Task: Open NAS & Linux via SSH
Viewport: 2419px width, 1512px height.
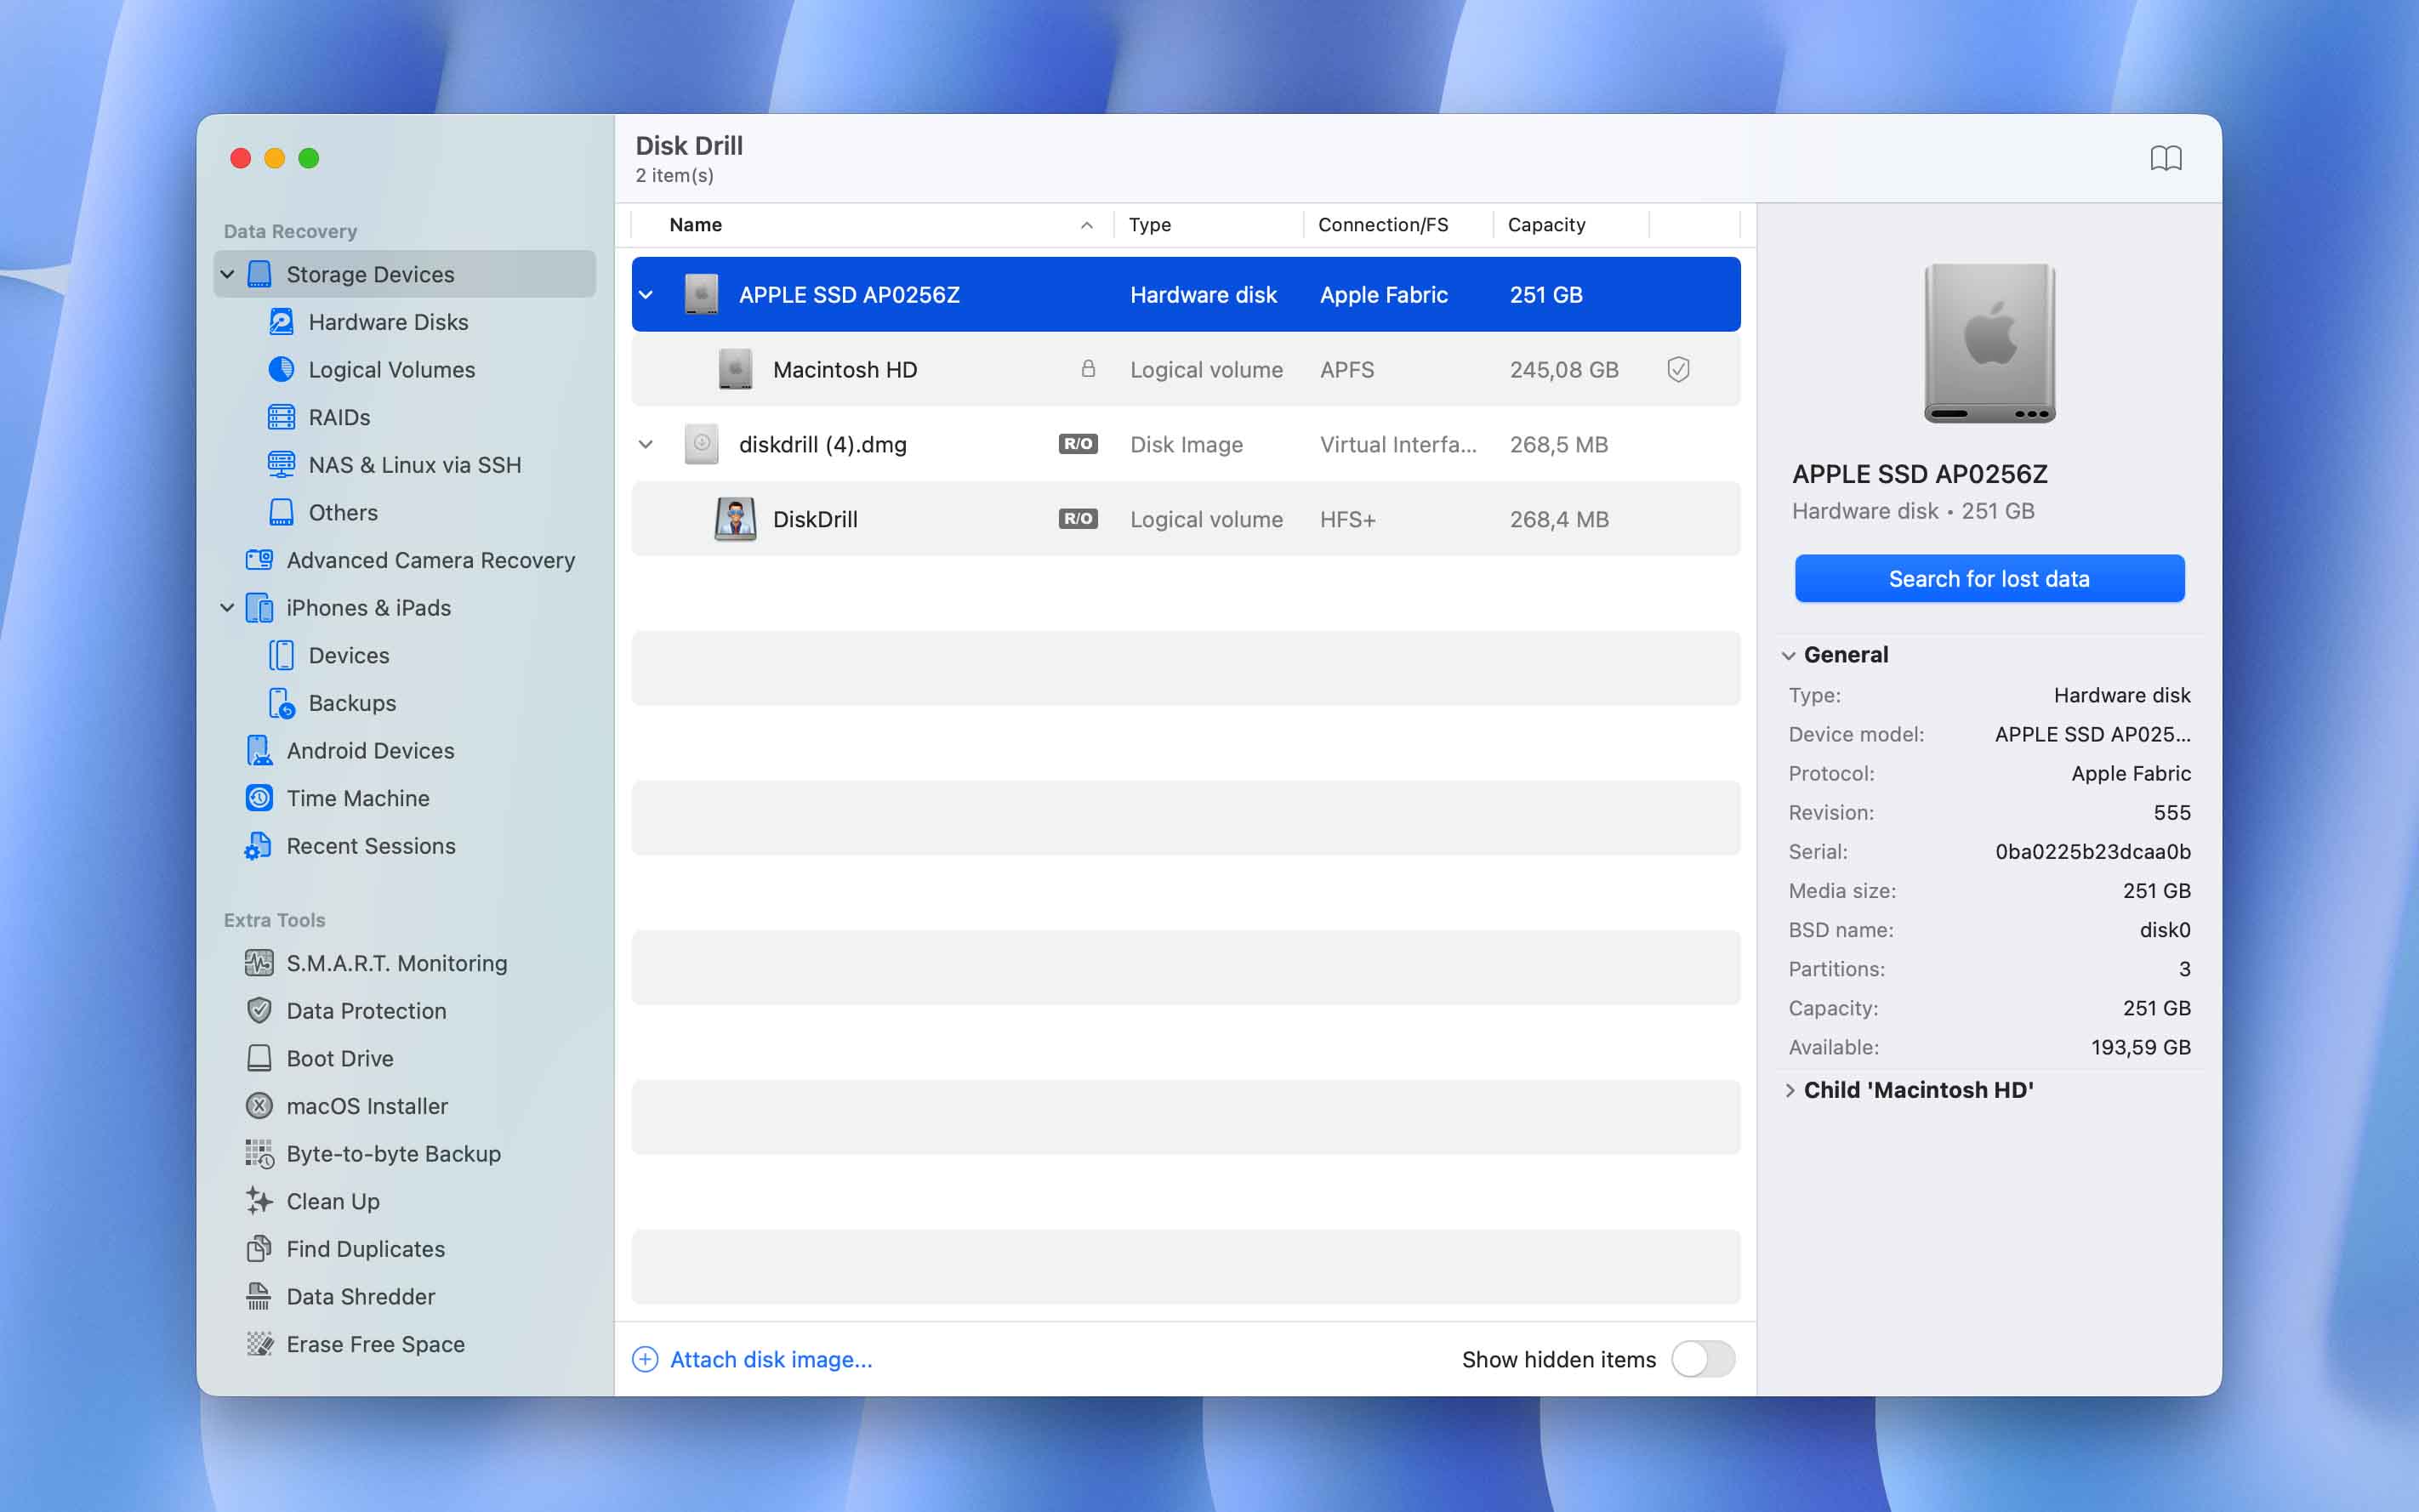Action: [414, 464]
